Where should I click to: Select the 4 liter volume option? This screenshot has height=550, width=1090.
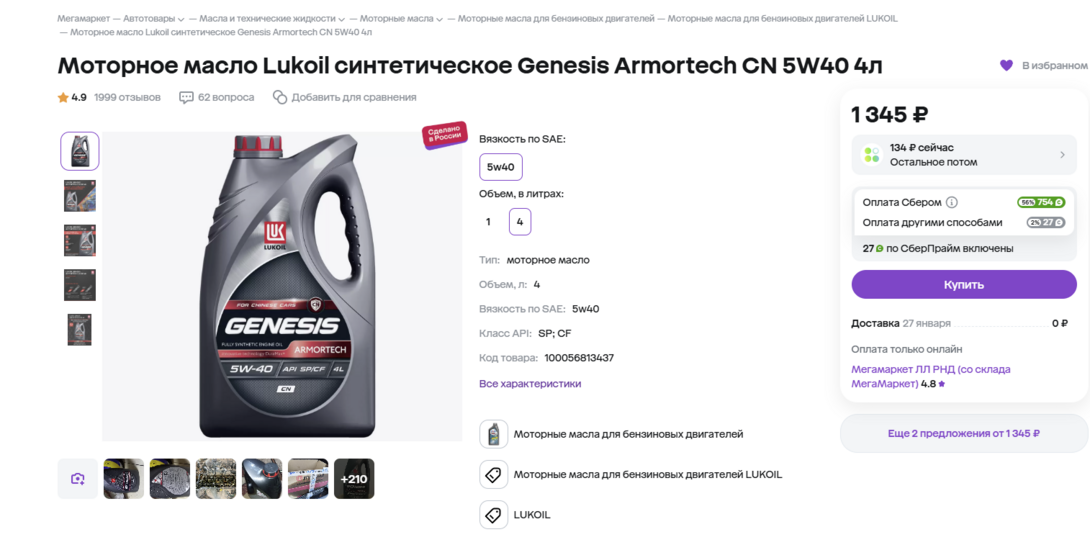coord(520,222)
